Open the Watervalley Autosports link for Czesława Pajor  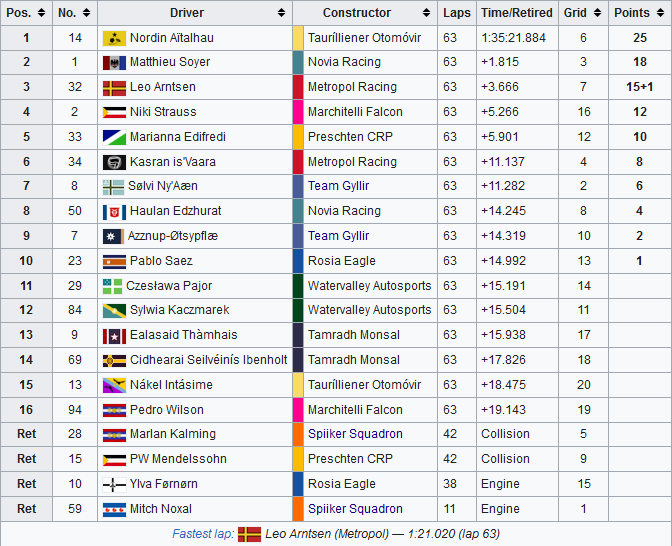click(x=370, y=286)
